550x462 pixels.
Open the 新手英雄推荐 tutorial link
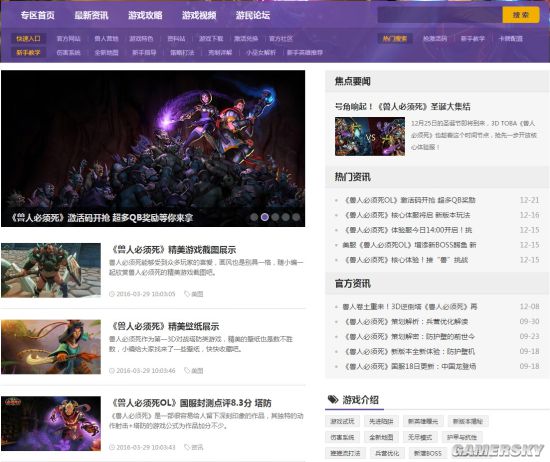[304, 53]
